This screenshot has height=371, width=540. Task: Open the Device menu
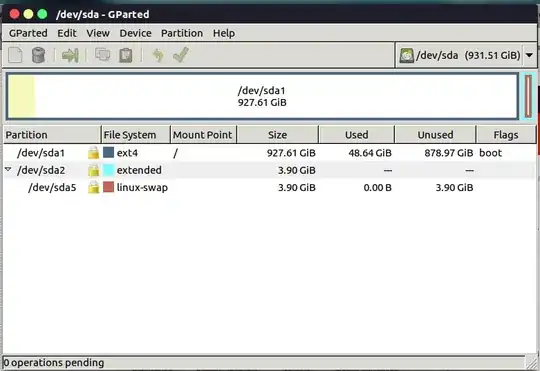[x=135, y=33]
